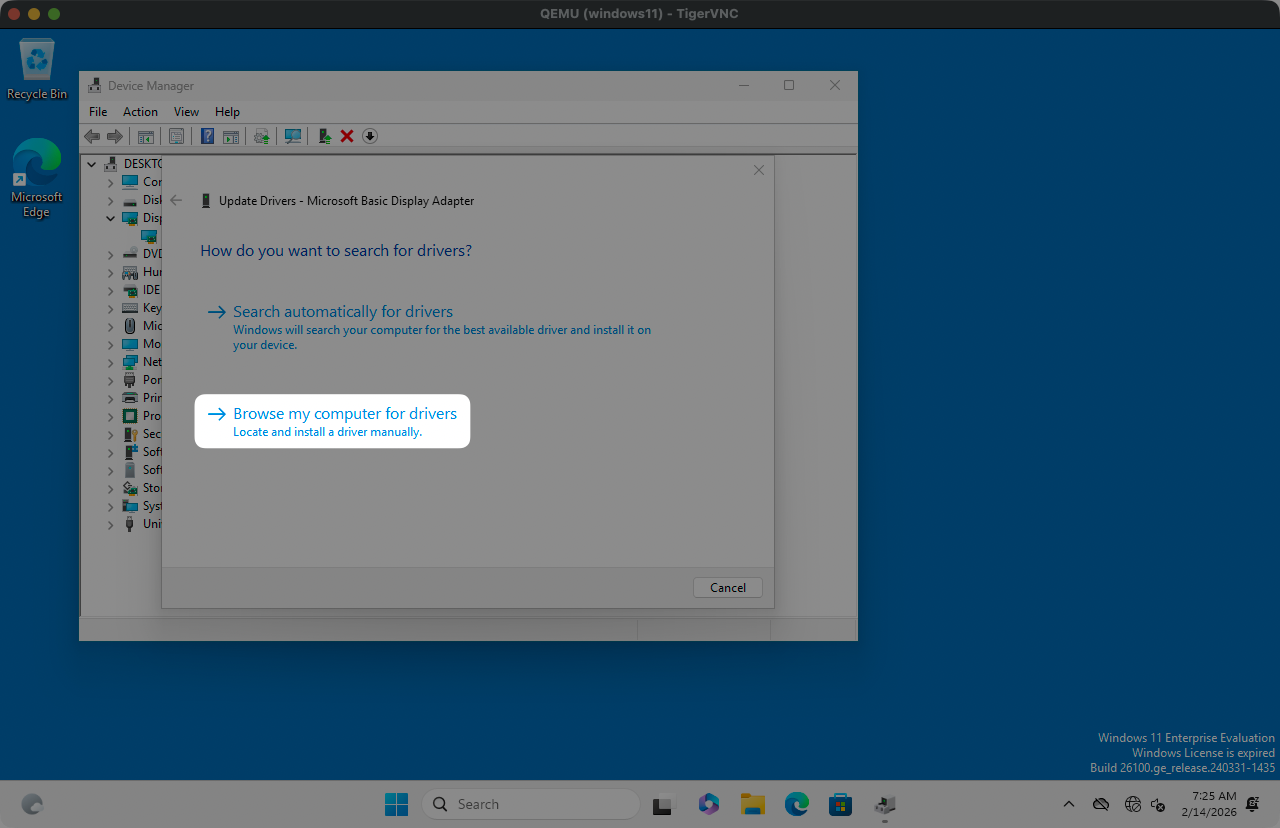Open the Action menu

click(x=140, y=112)
